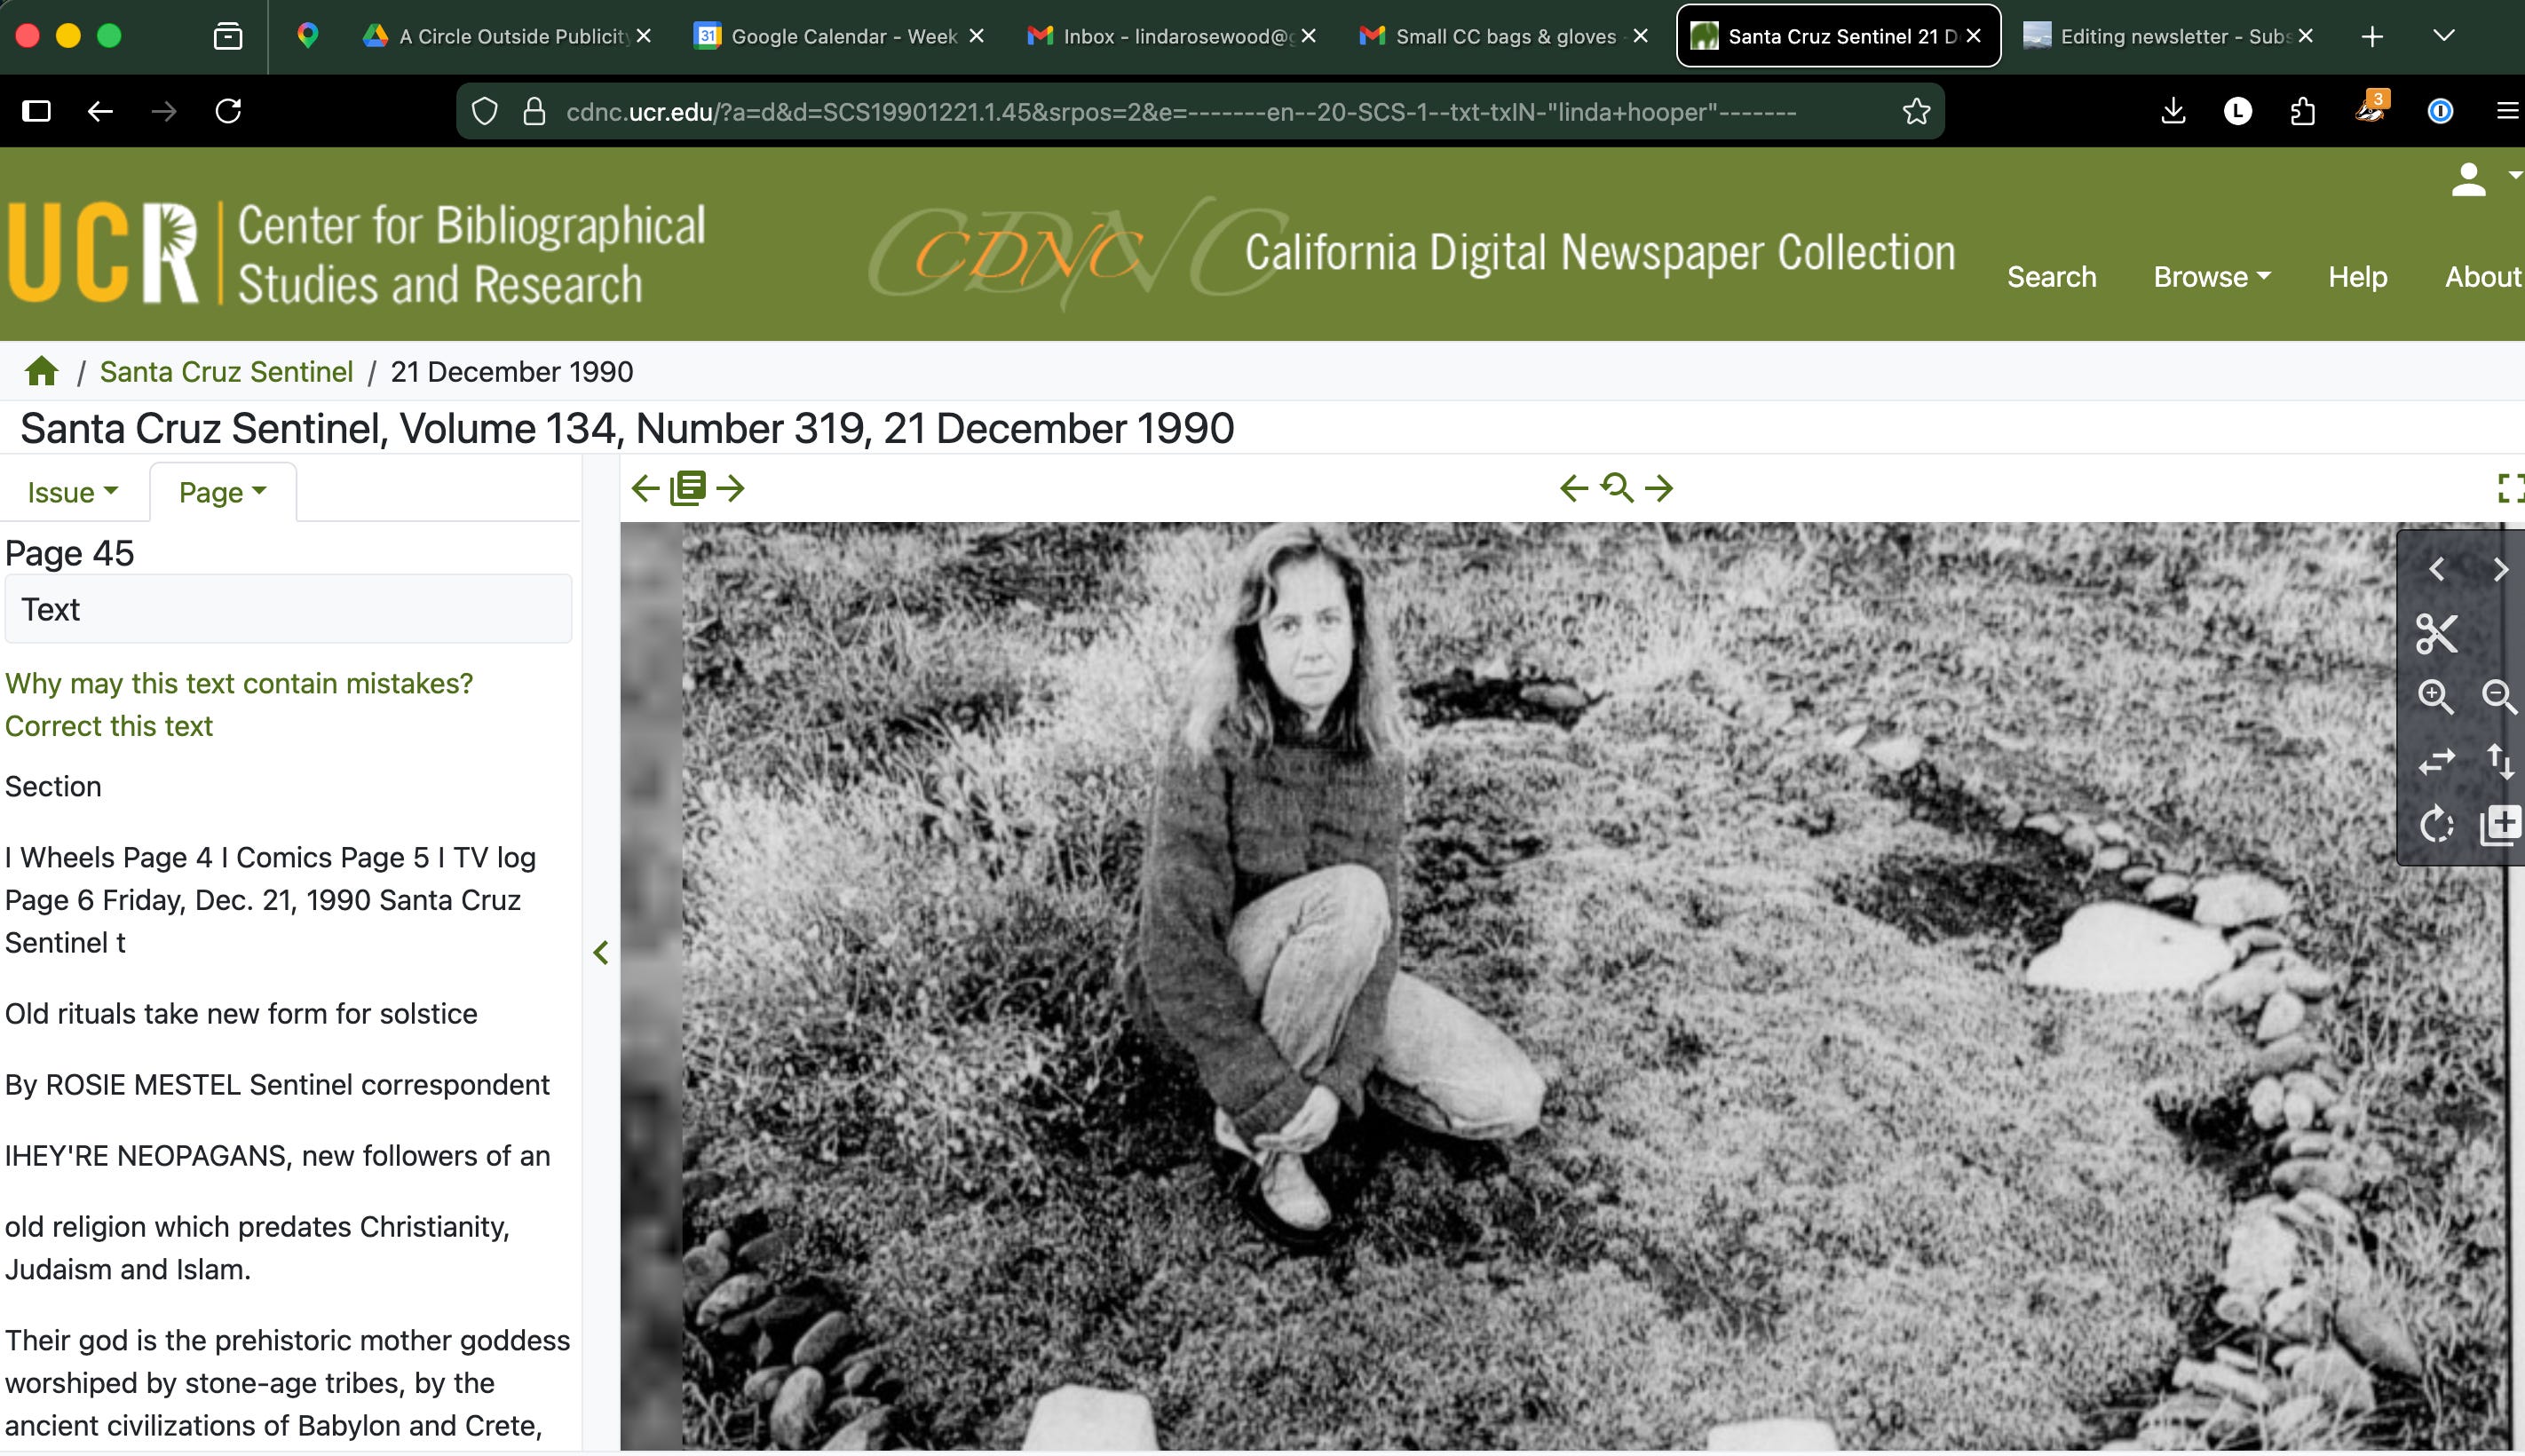The image size is (2525, 1456).
Task: Zoom in on the newspaper image
Action: click(x=2436, y=696)
